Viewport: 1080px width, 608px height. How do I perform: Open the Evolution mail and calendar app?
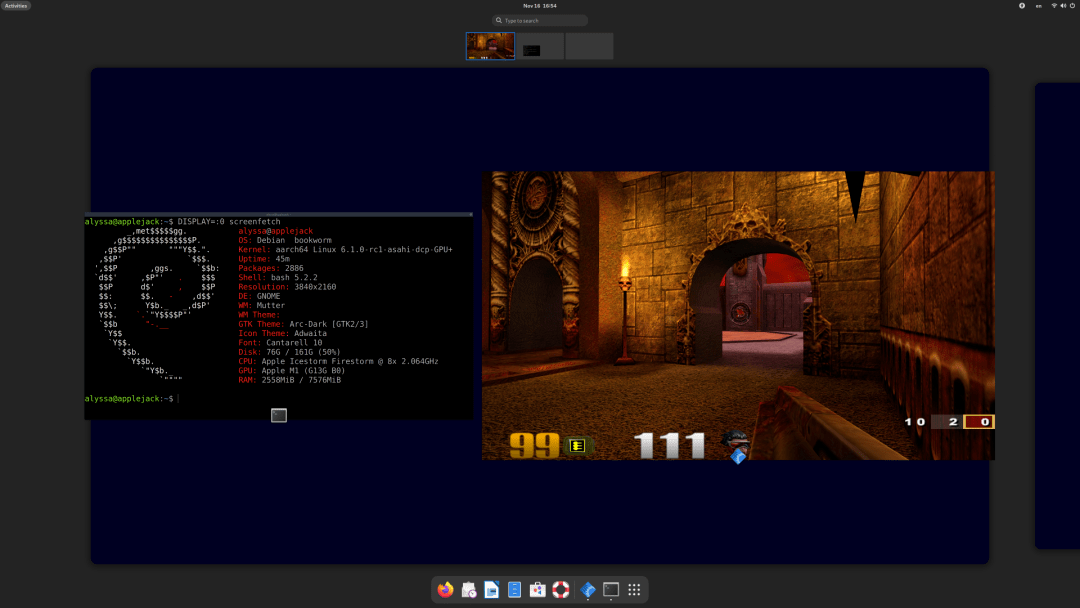pyautogui.click(x=469, y=590)
